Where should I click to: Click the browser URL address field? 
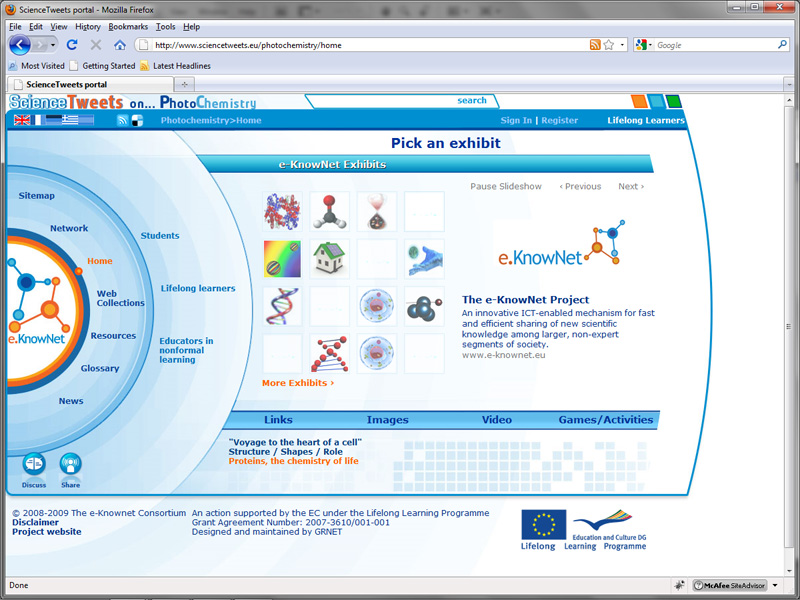point(370,45)
